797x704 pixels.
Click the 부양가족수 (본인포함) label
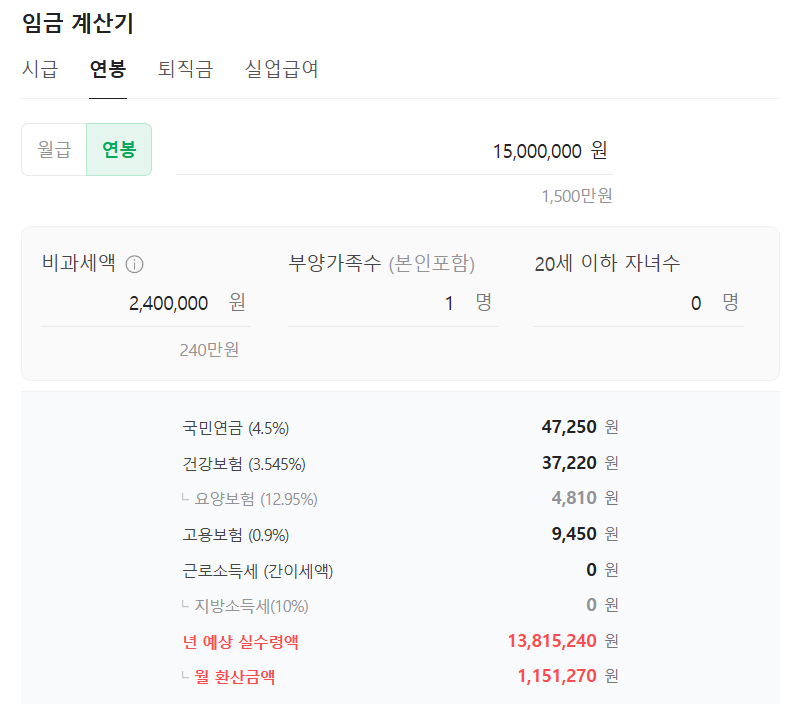click(382, 263)
